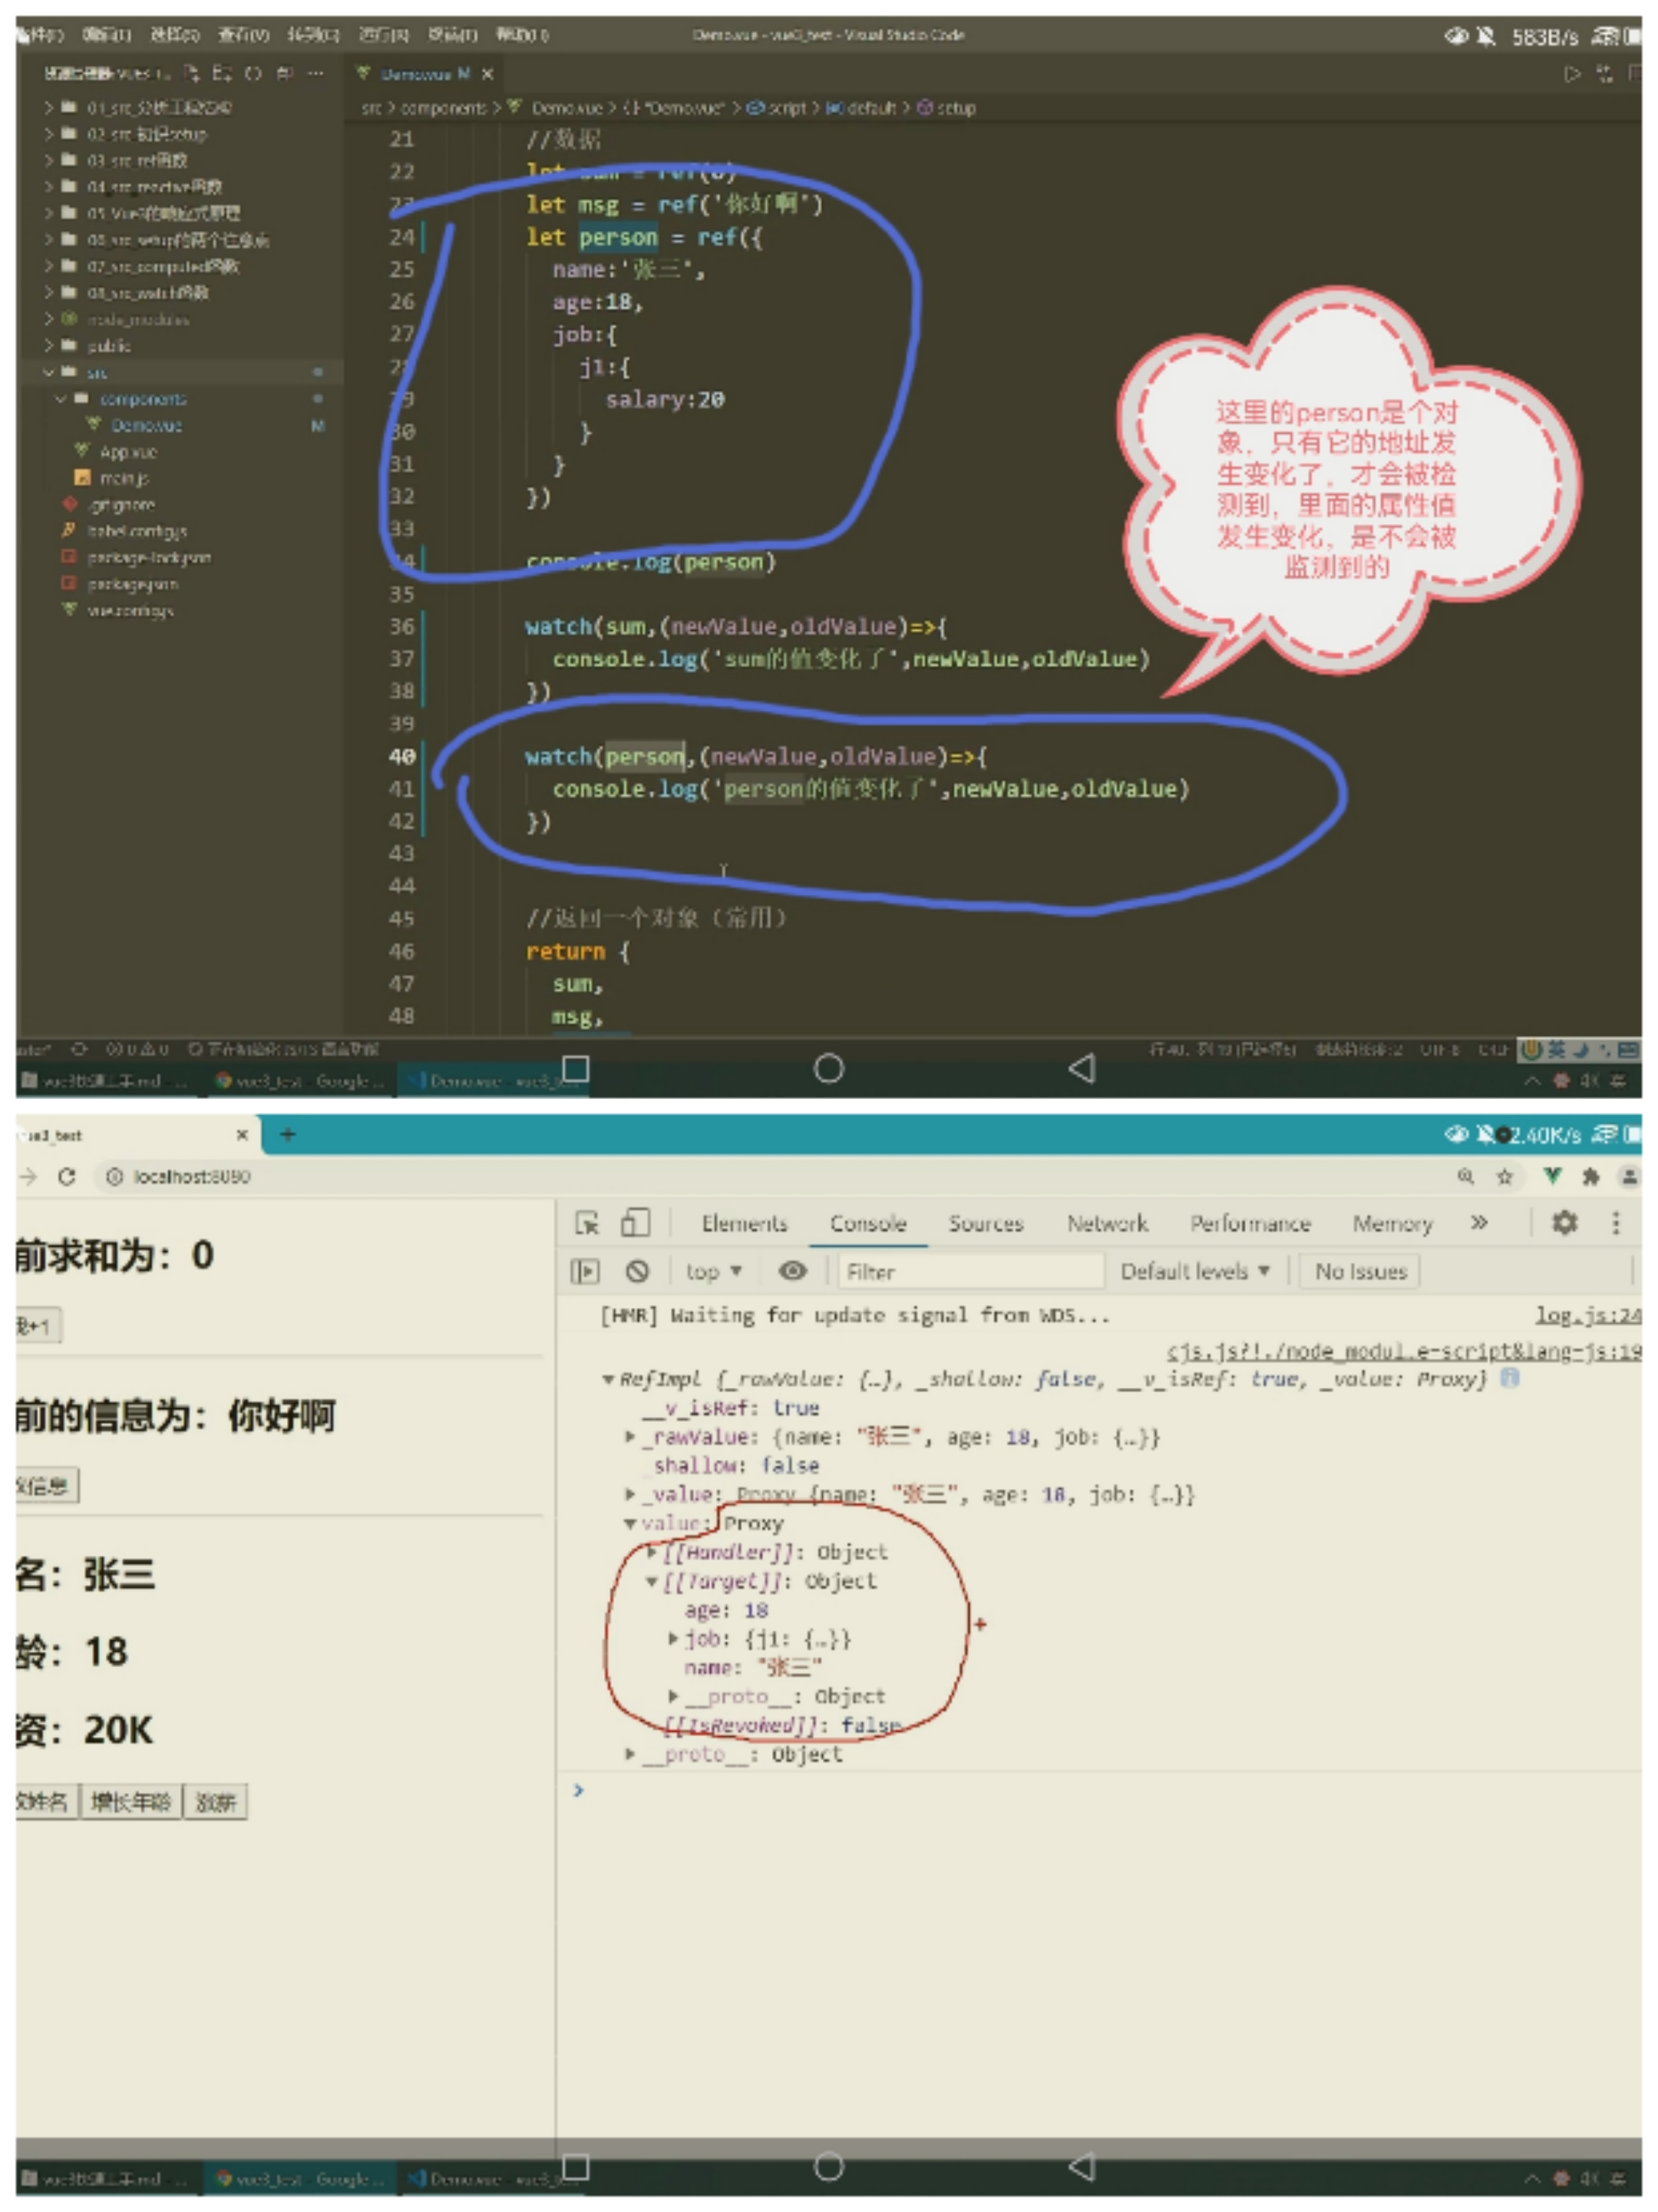Click the No Issues button
The image size is (1658, 2212).
1360,1271
